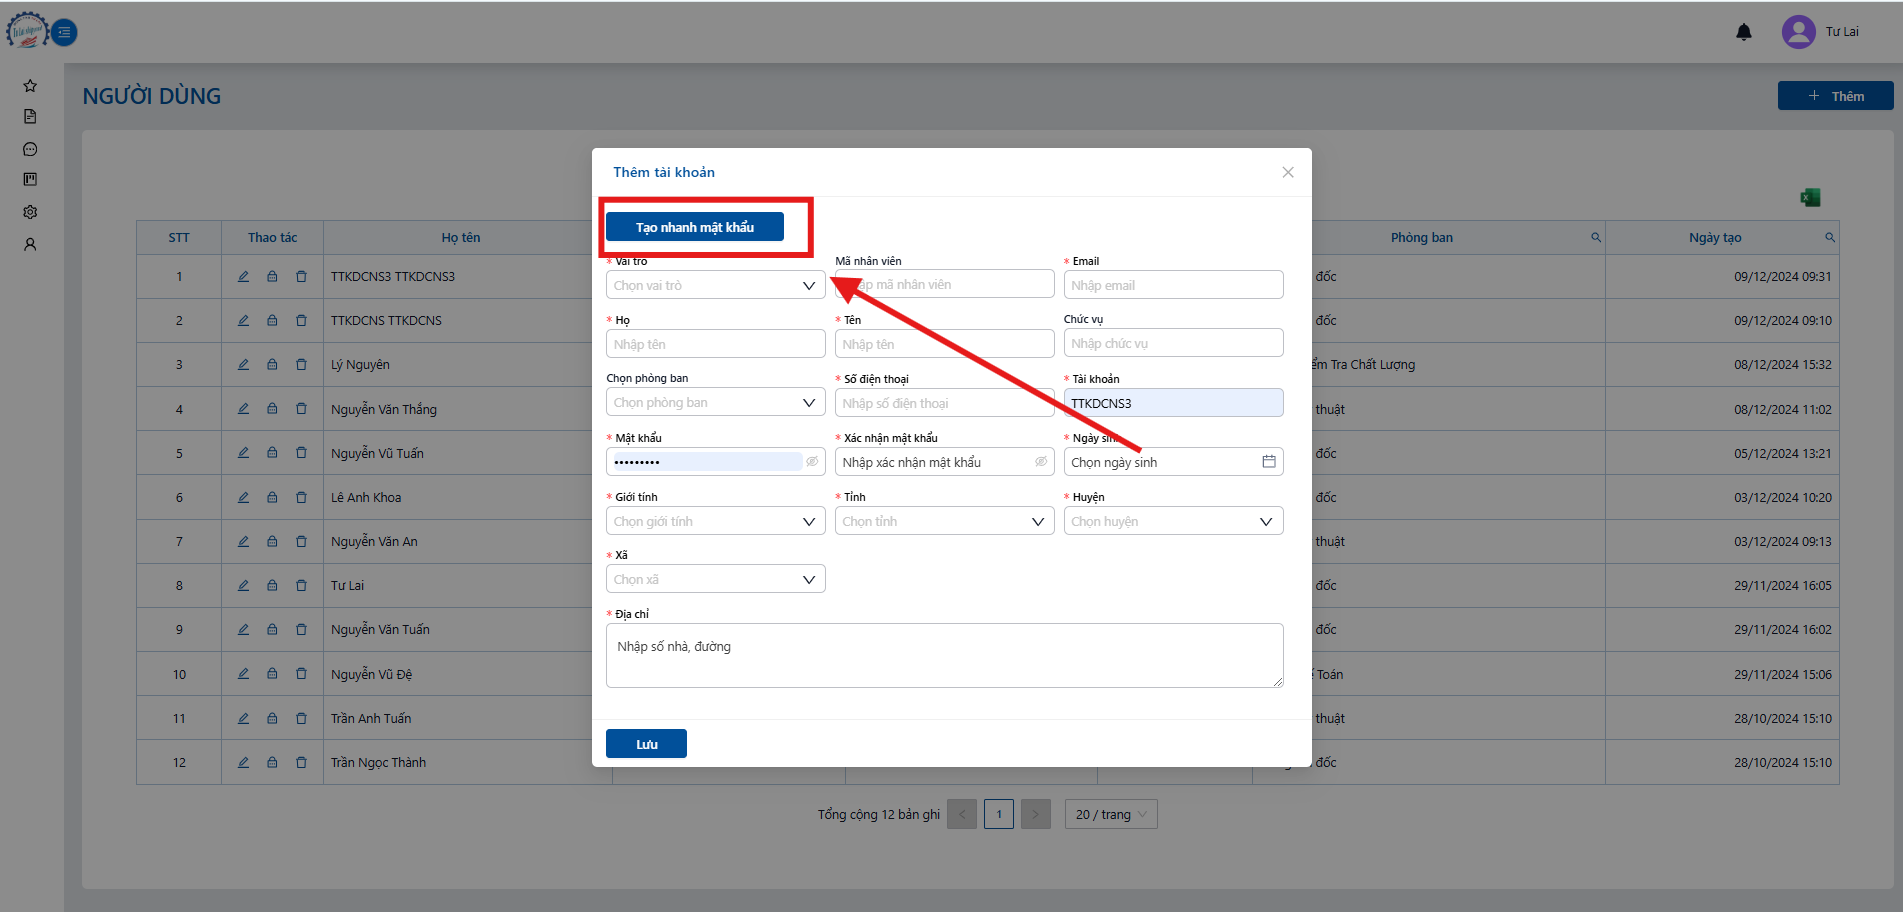Screen dimensions: 1903x912
Task: Open the Chọn giới tính dropdown
Action: (716, 521)
